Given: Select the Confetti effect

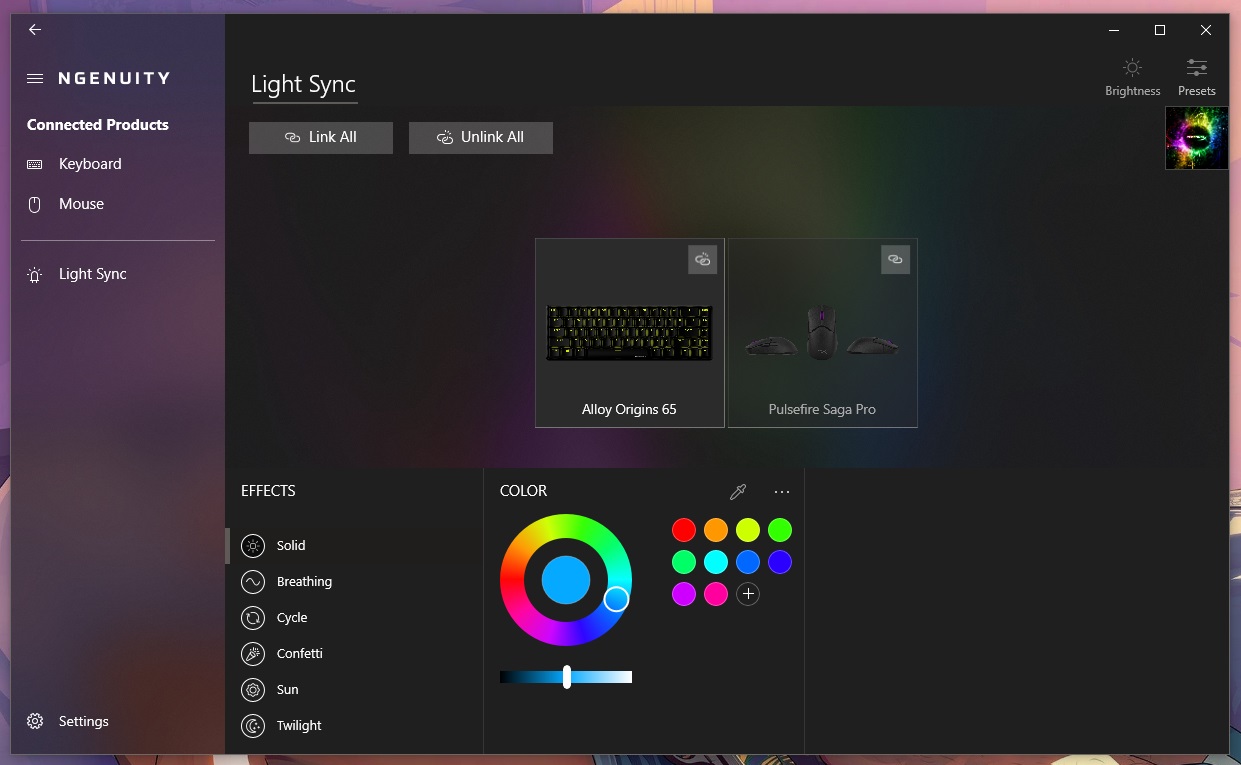Looking at the screenshot, I should (x=299, y=654).
